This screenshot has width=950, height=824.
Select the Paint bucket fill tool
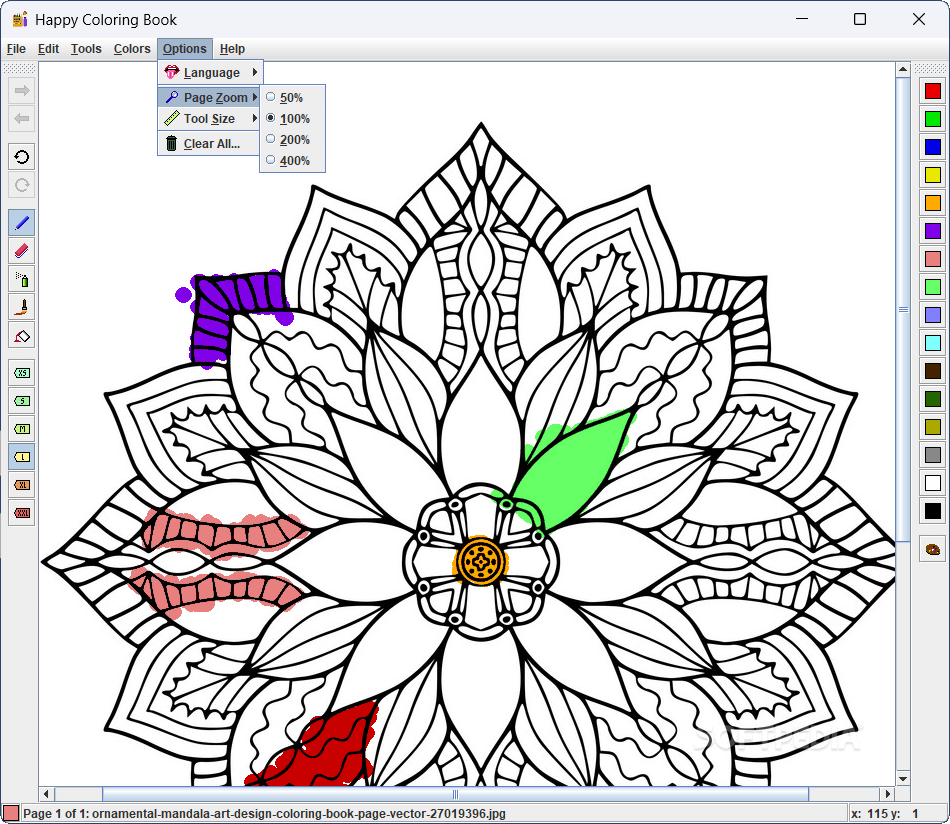(22, 336)
